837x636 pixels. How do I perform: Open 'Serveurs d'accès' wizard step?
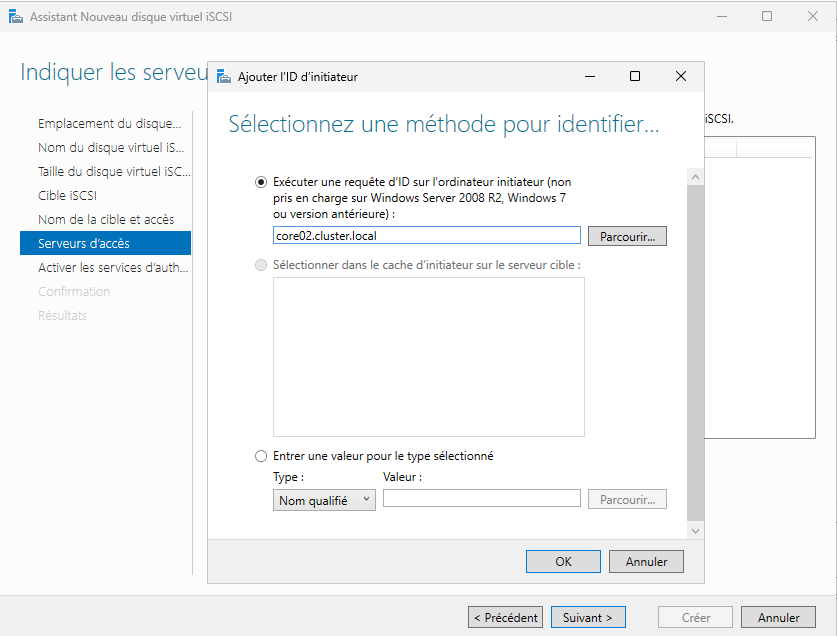click(84, 243)
